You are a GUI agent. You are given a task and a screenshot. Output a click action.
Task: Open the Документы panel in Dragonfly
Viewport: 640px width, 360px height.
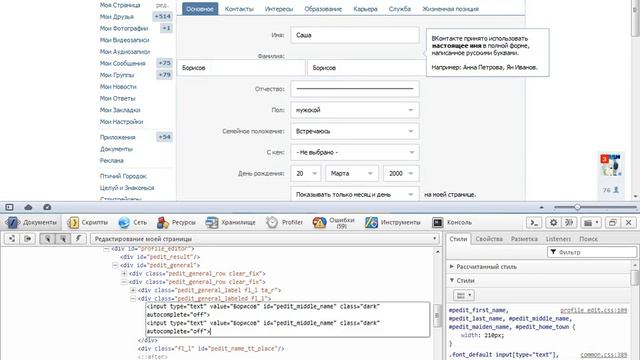click(31, 222)
